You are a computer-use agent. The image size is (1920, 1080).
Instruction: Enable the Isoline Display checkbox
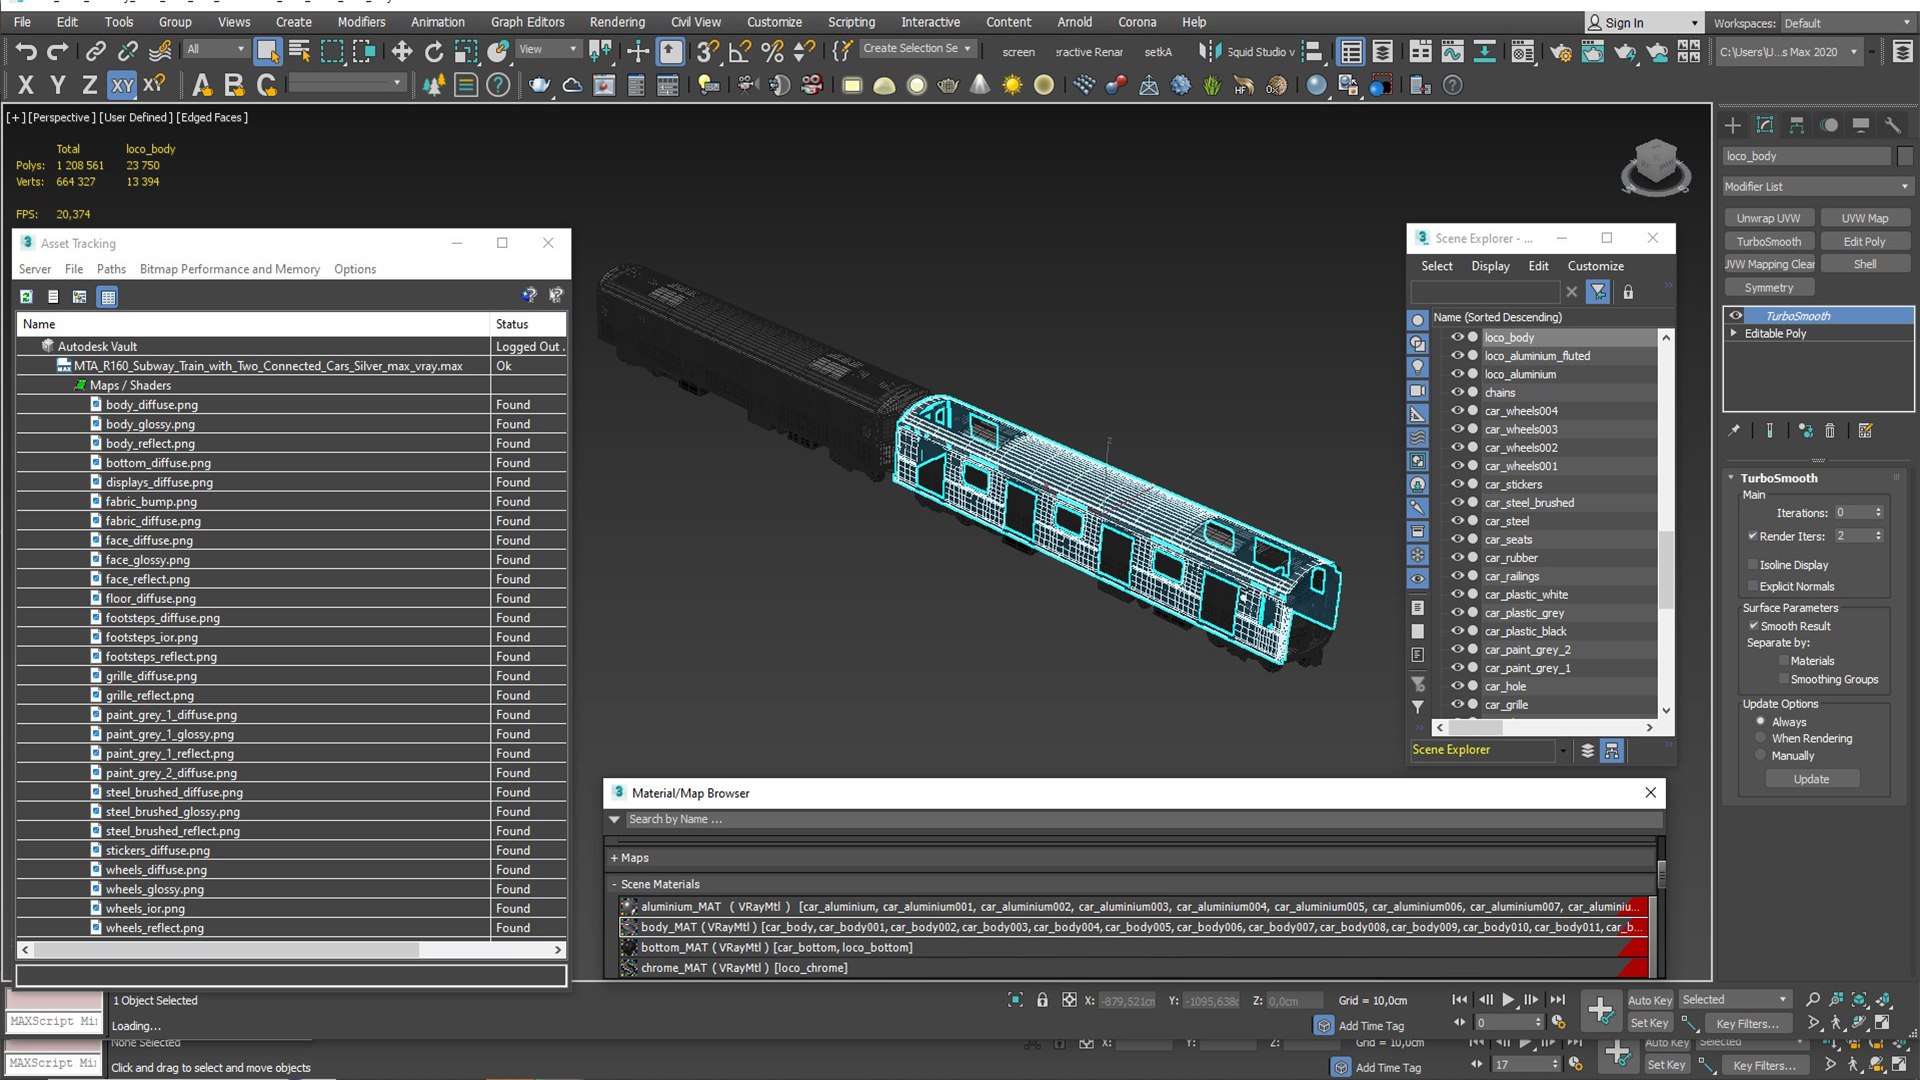(x=1753, y=565)
